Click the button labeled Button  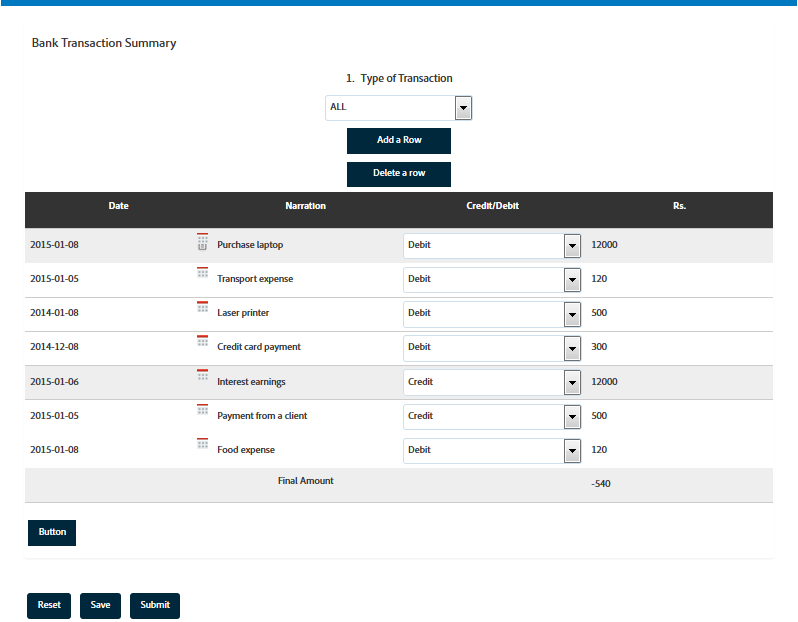tap(52, 532)
